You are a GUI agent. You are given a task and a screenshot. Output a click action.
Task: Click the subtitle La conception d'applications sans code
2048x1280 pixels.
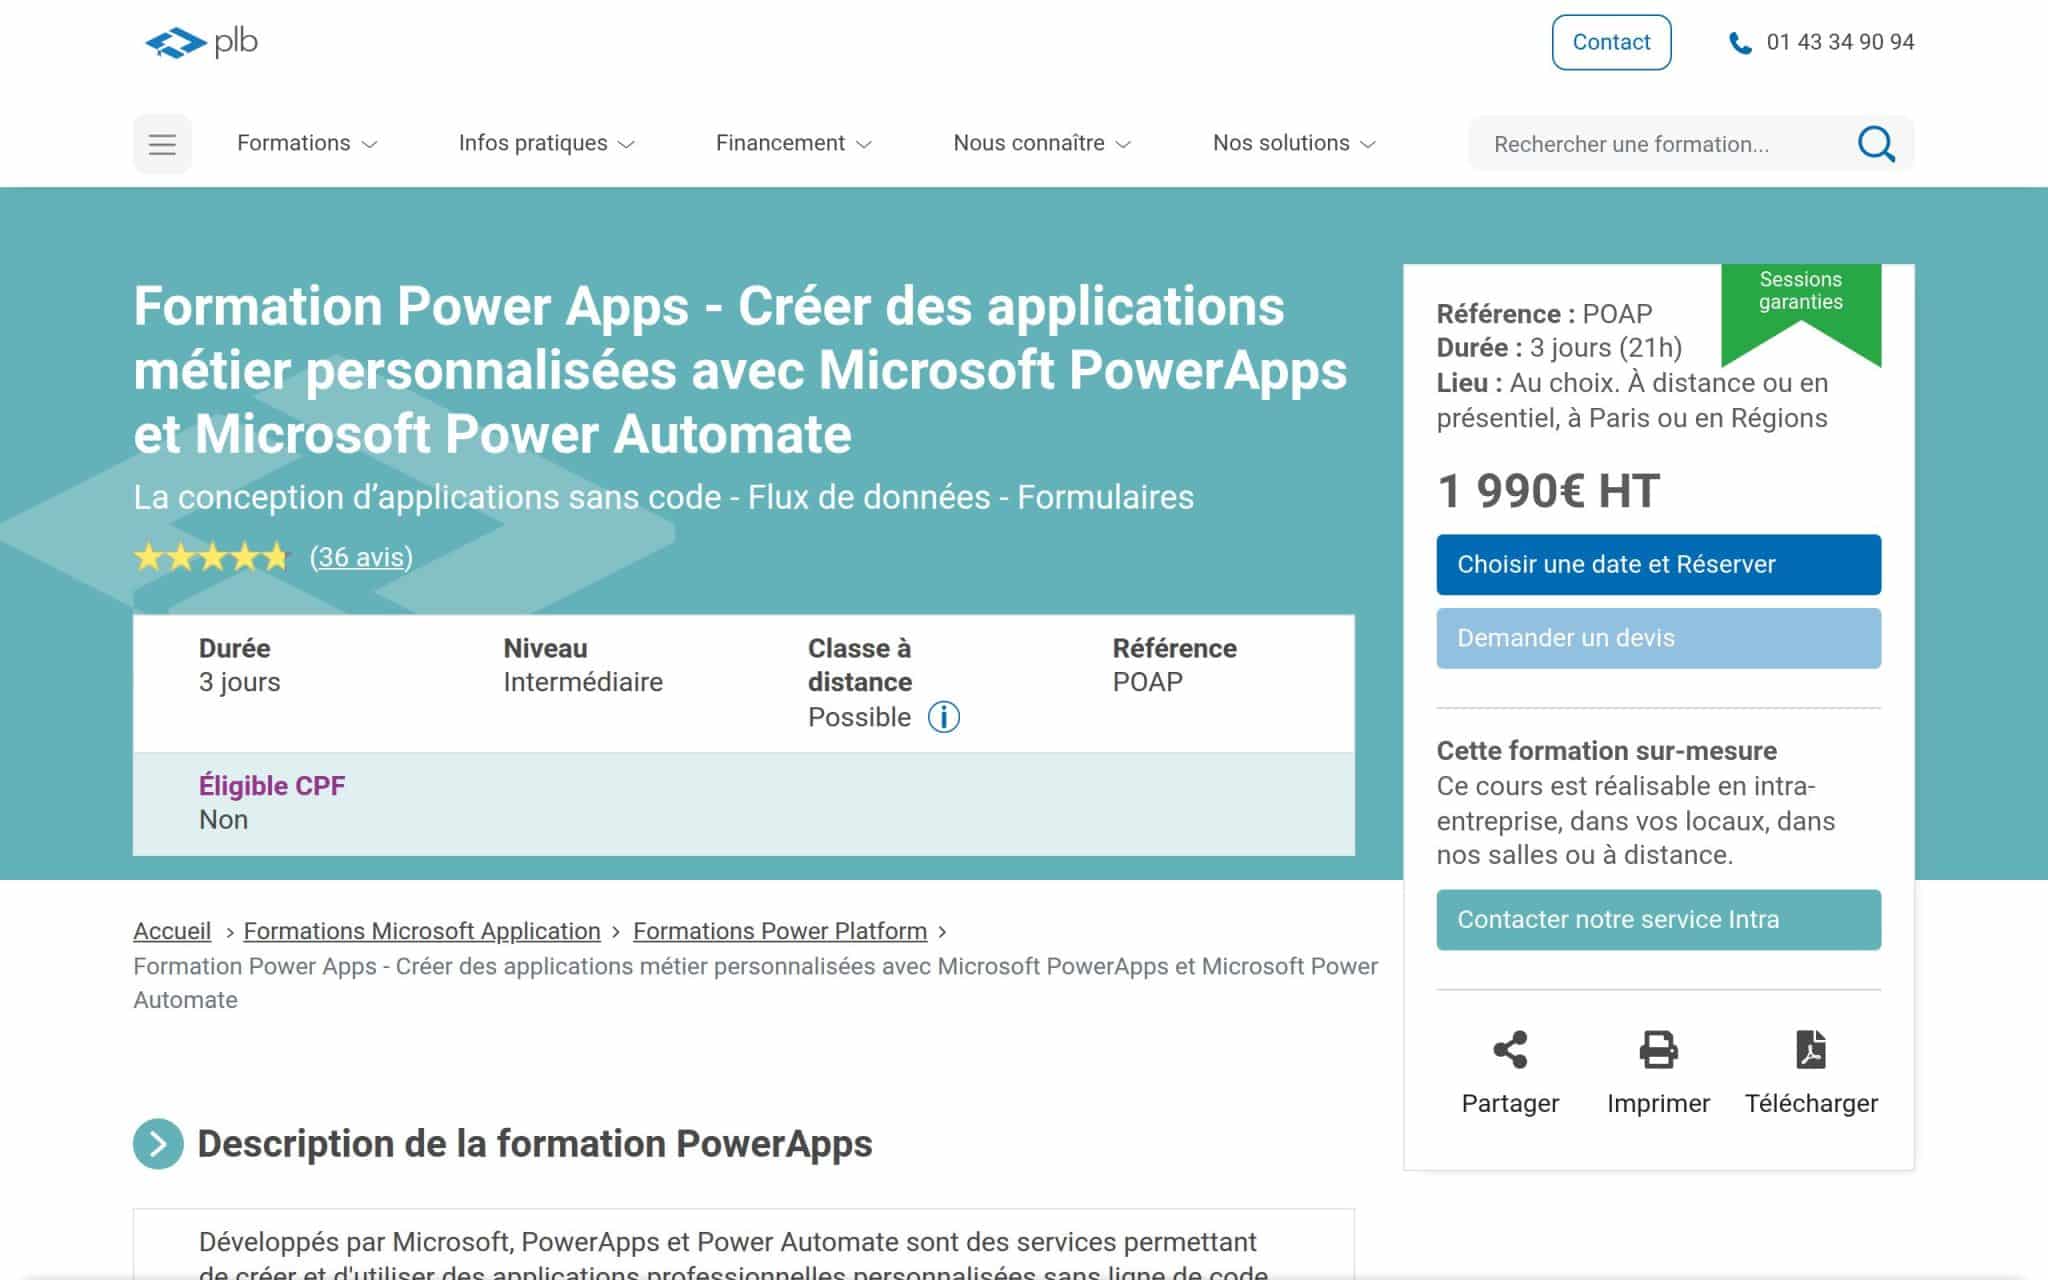[x=664, y=497]
